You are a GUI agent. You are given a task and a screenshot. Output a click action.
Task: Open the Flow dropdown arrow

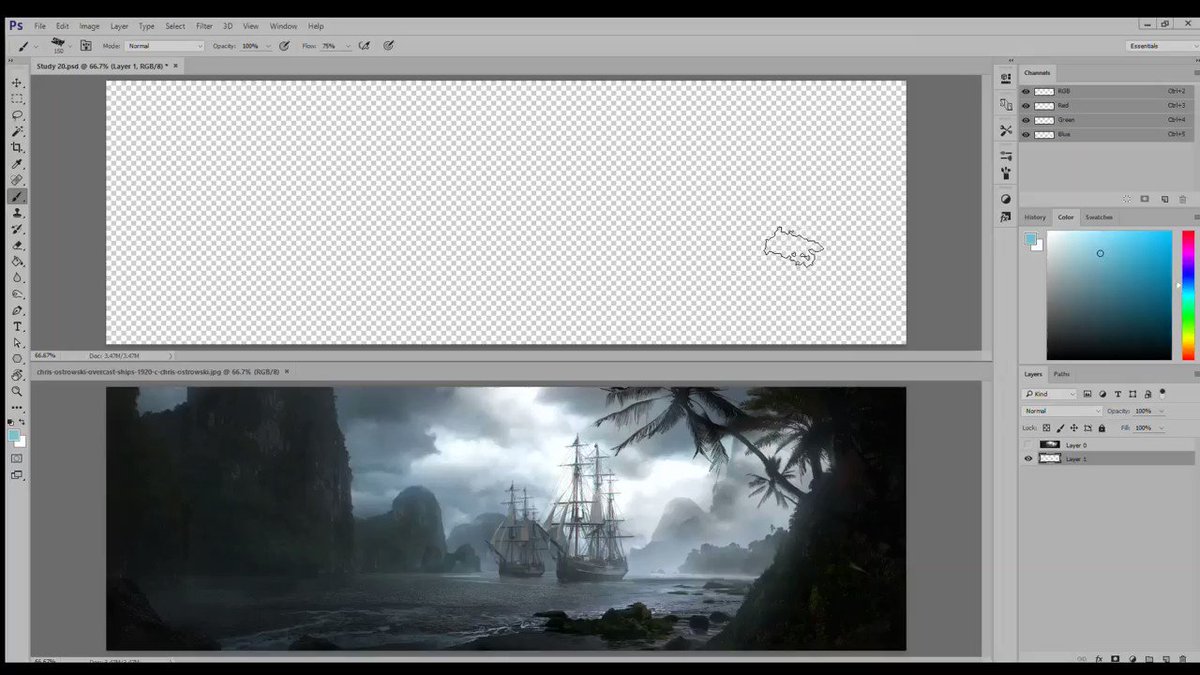(348, 45)
